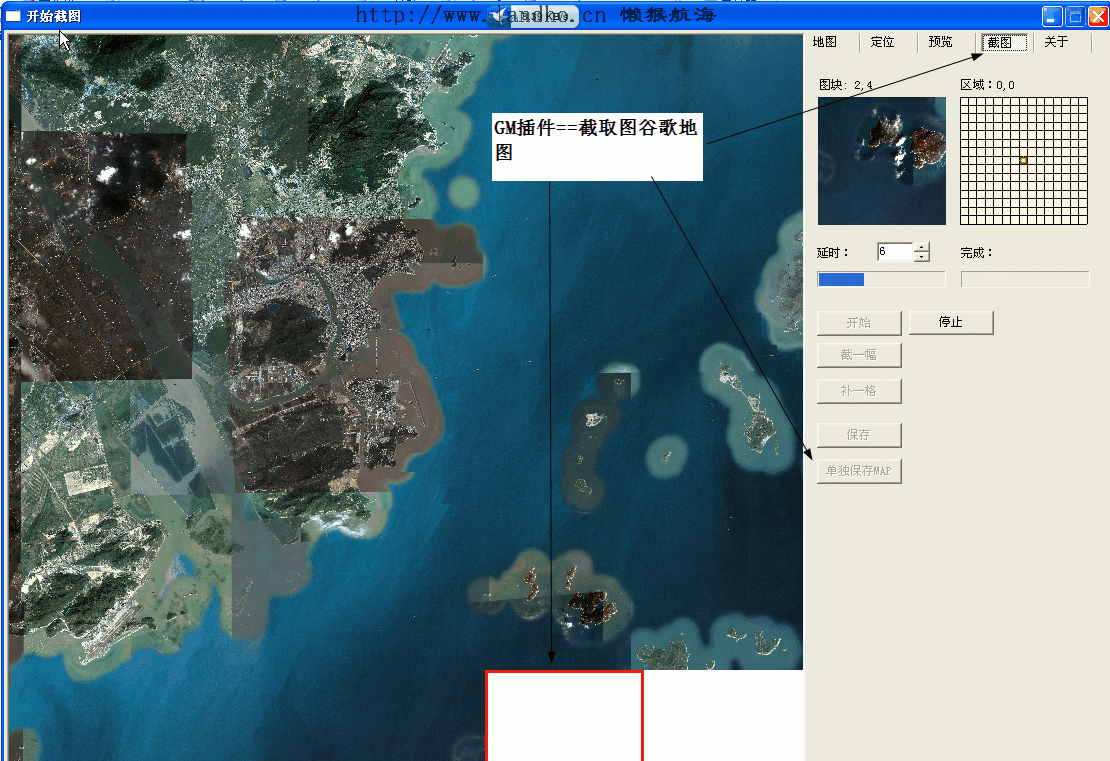
Task: Click the 停止 button
Action: (951, 322)
